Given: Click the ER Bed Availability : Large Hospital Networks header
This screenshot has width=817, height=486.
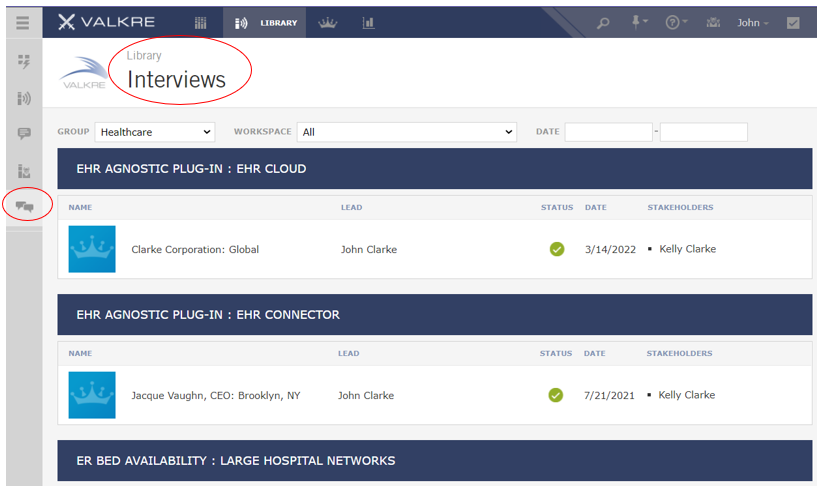Looking at the screenshot, I should click(x=435, y=460).
